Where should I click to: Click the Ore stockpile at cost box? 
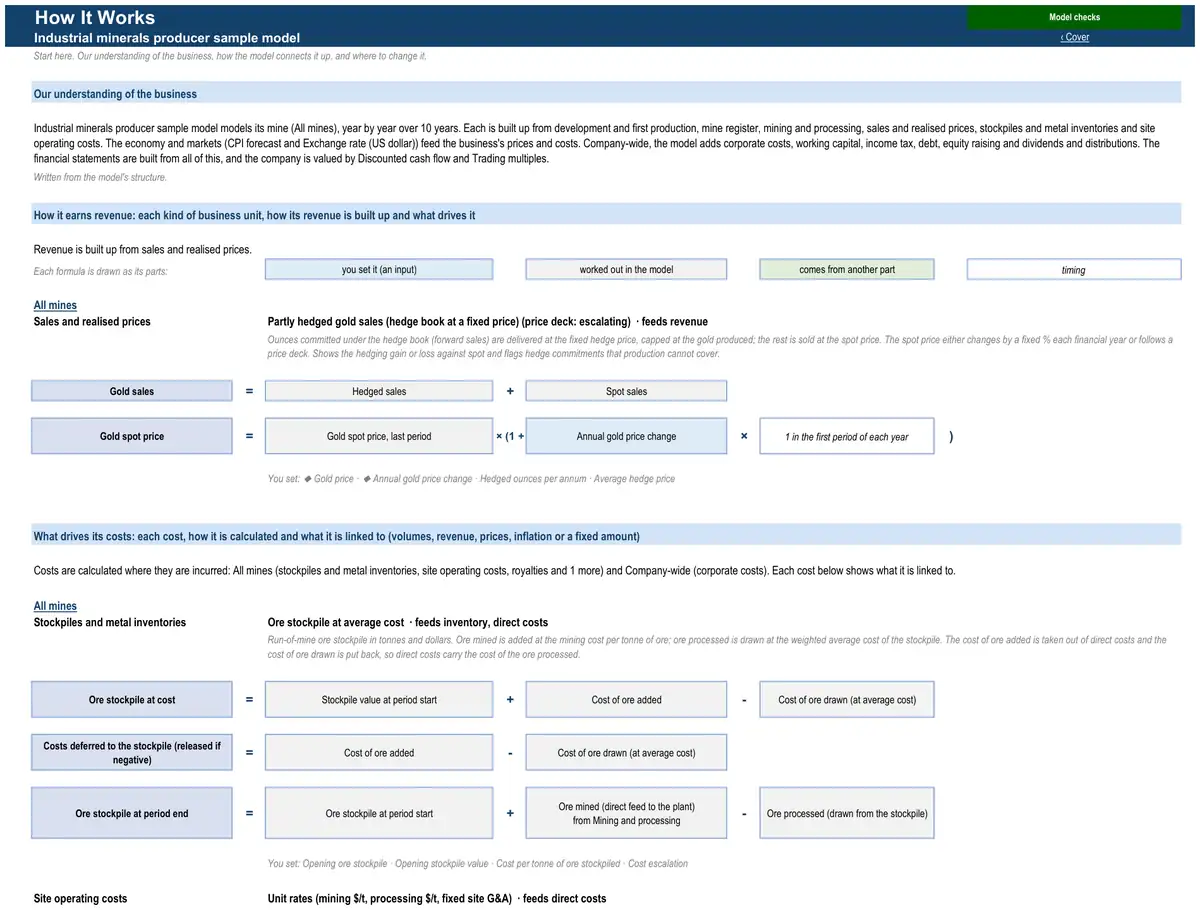132,700
